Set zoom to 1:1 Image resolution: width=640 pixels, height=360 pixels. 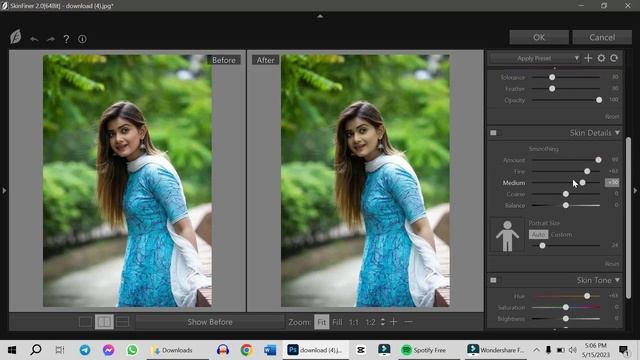353,322
